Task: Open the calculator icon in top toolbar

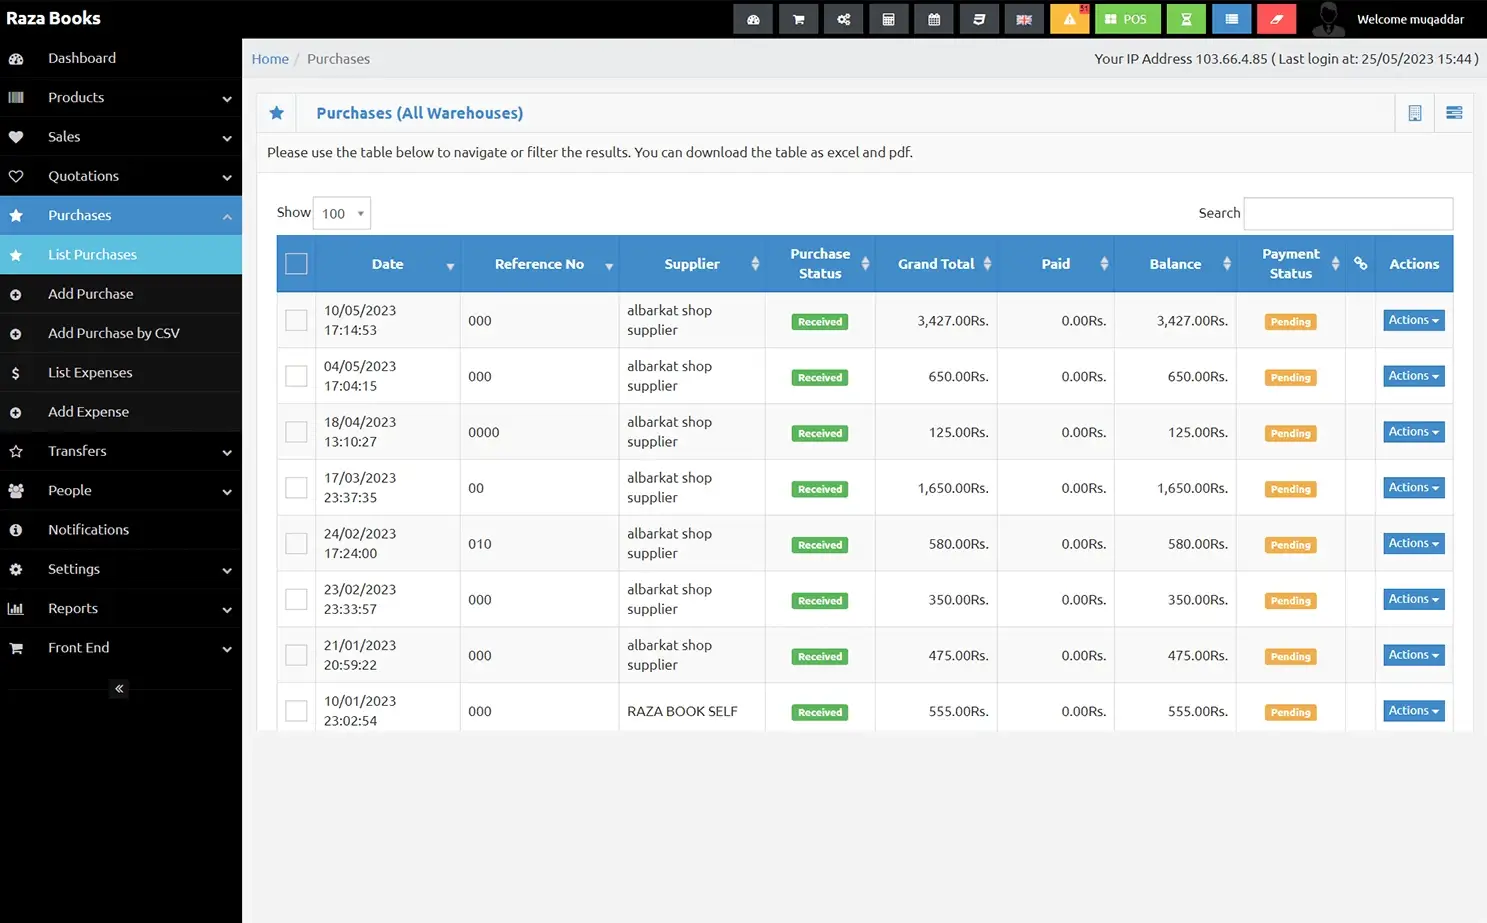Action: click(888, 19)
